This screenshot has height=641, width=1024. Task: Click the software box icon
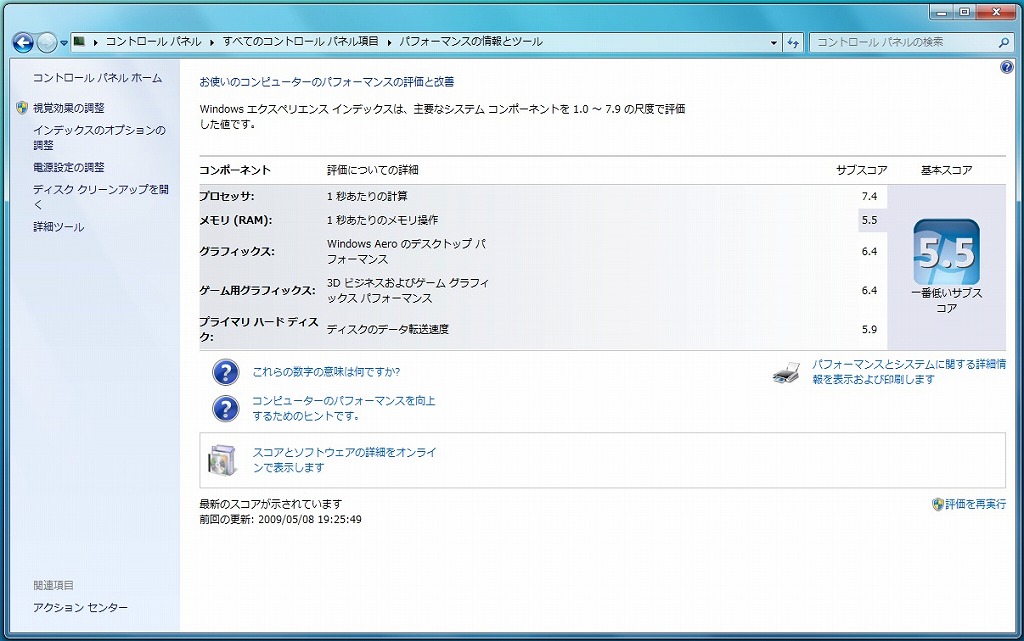pyautogui.click(x=222, y=460)
